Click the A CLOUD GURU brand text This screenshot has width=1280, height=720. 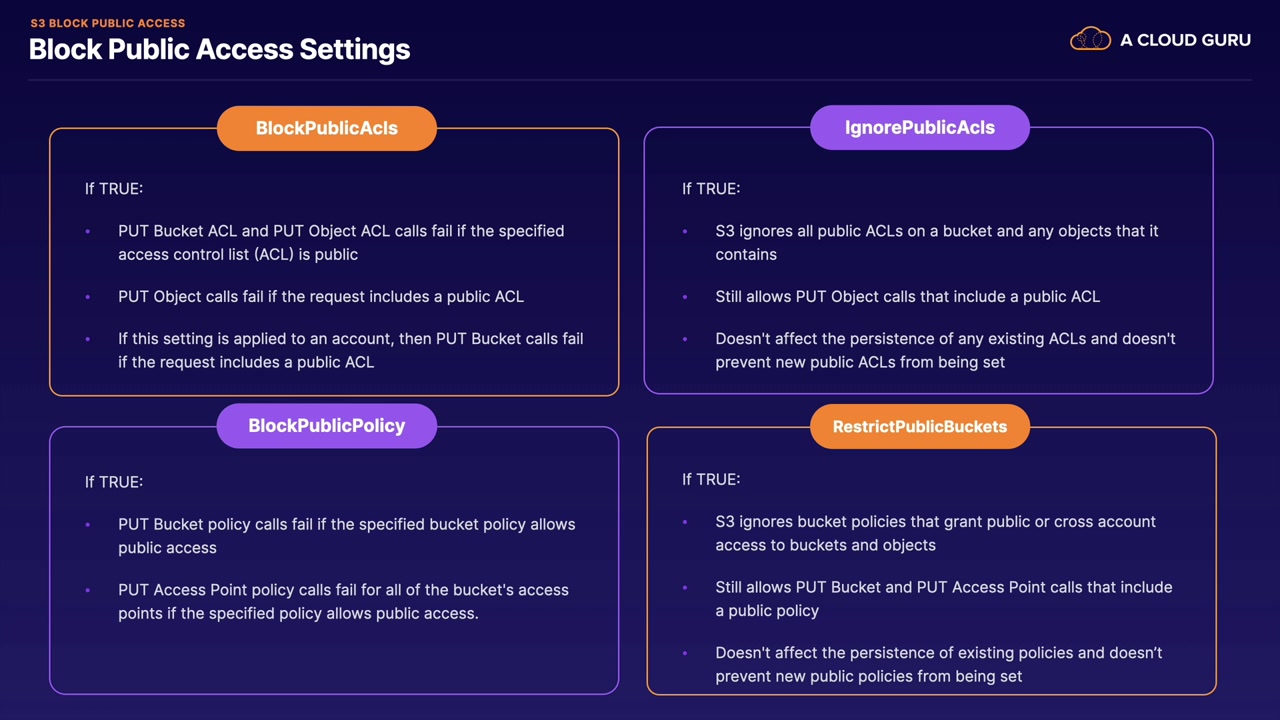coord(1185,40)
